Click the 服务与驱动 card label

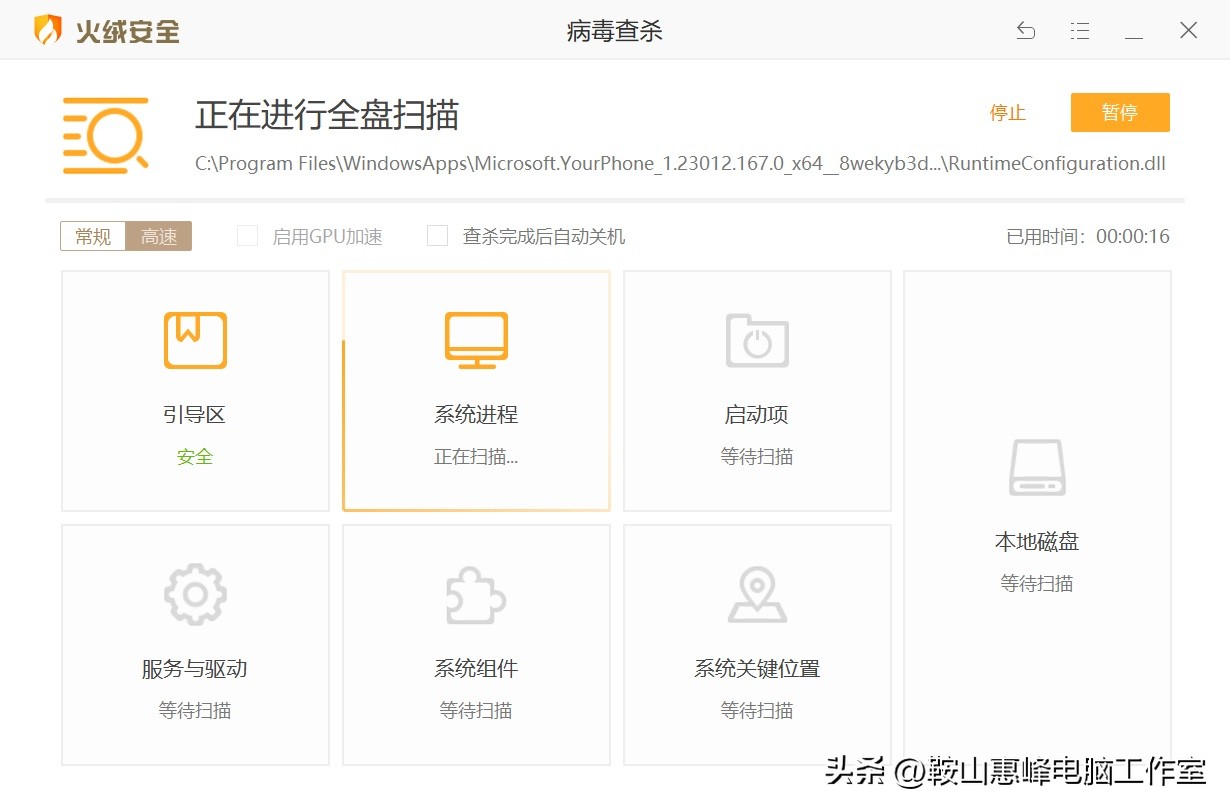click(x=195, y=669)
